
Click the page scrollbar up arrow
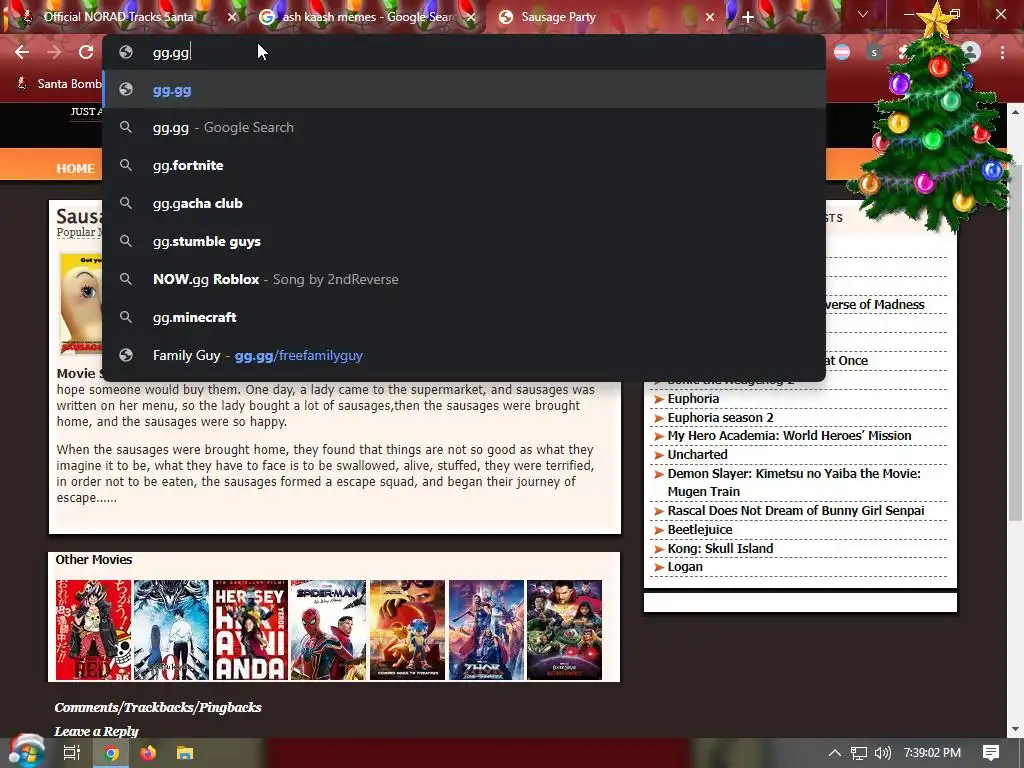coord(1016,112)
